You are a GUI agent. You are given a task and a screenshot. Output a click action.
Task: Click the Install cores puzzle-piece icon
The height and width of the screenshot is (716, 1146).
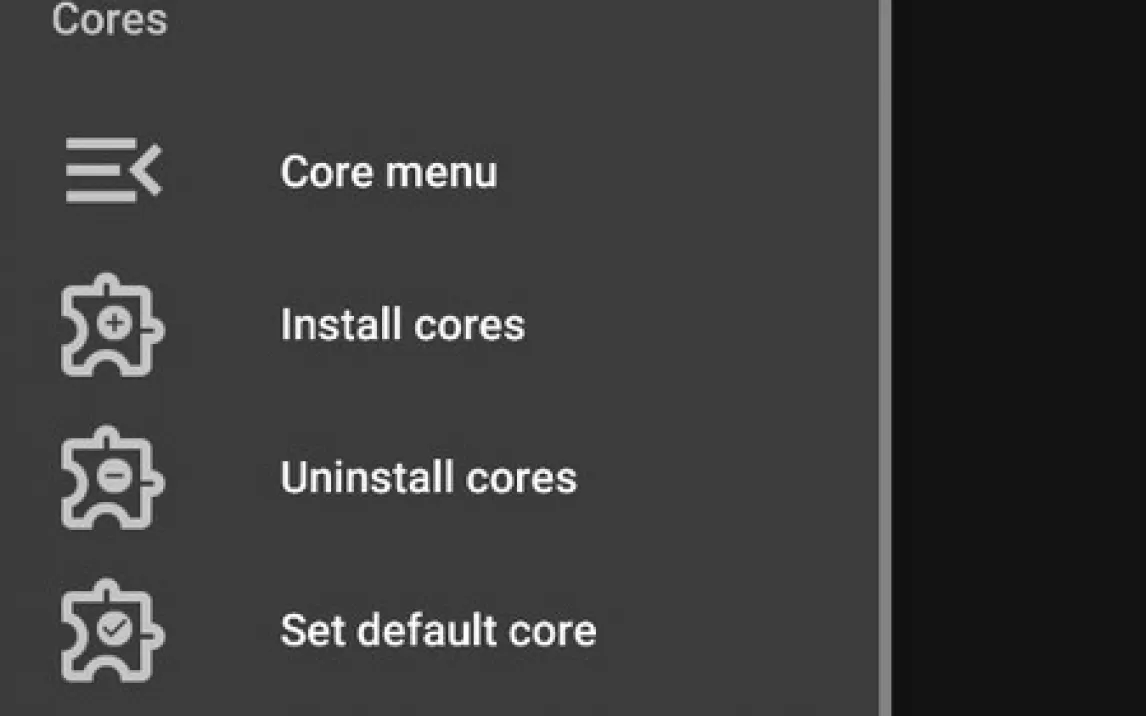[111, 325]
